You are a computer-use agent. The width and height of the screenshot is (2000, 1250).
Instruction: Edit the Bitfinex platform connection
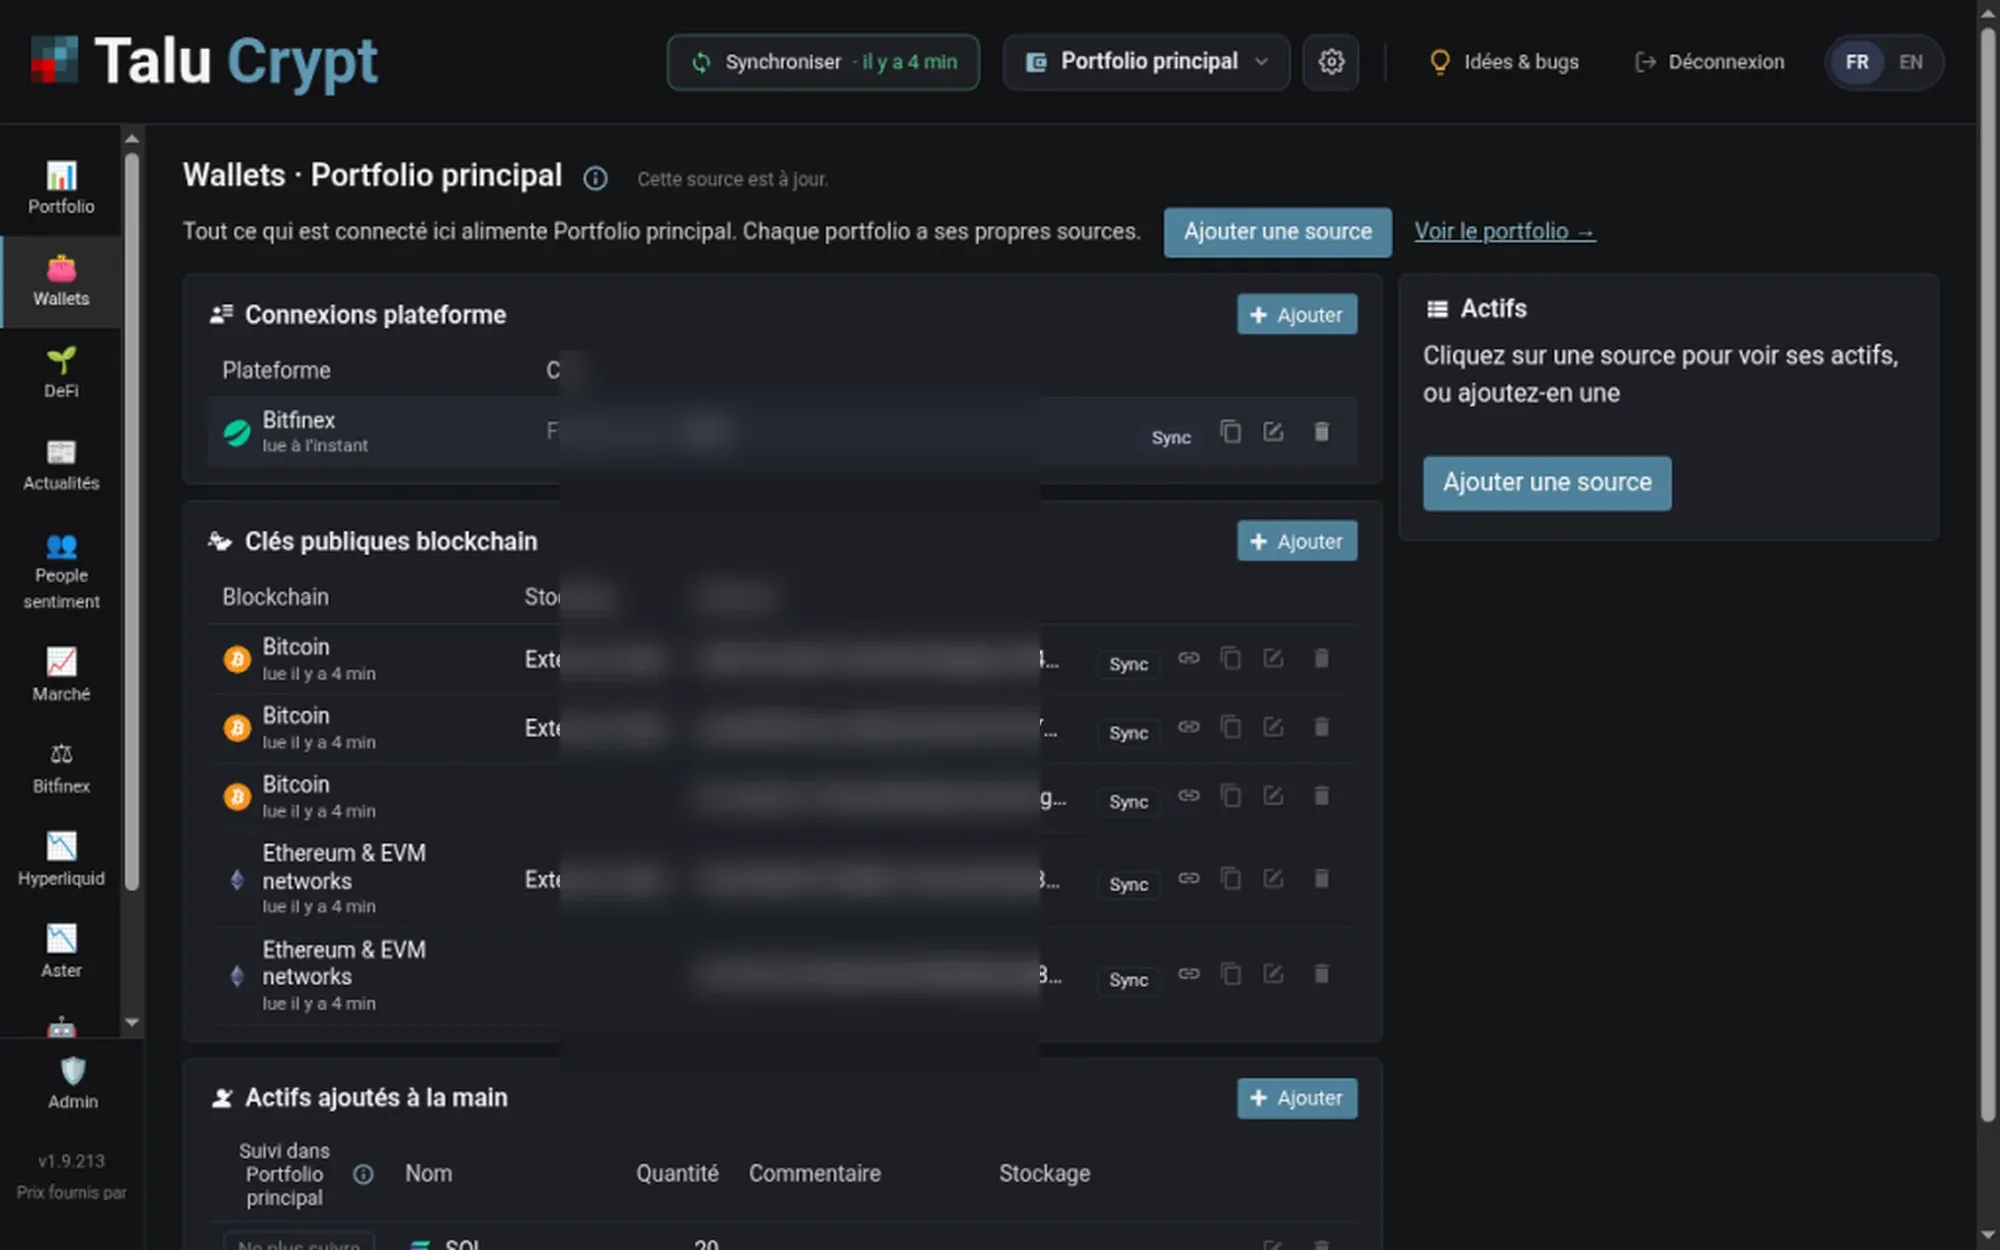[1273, 431]
